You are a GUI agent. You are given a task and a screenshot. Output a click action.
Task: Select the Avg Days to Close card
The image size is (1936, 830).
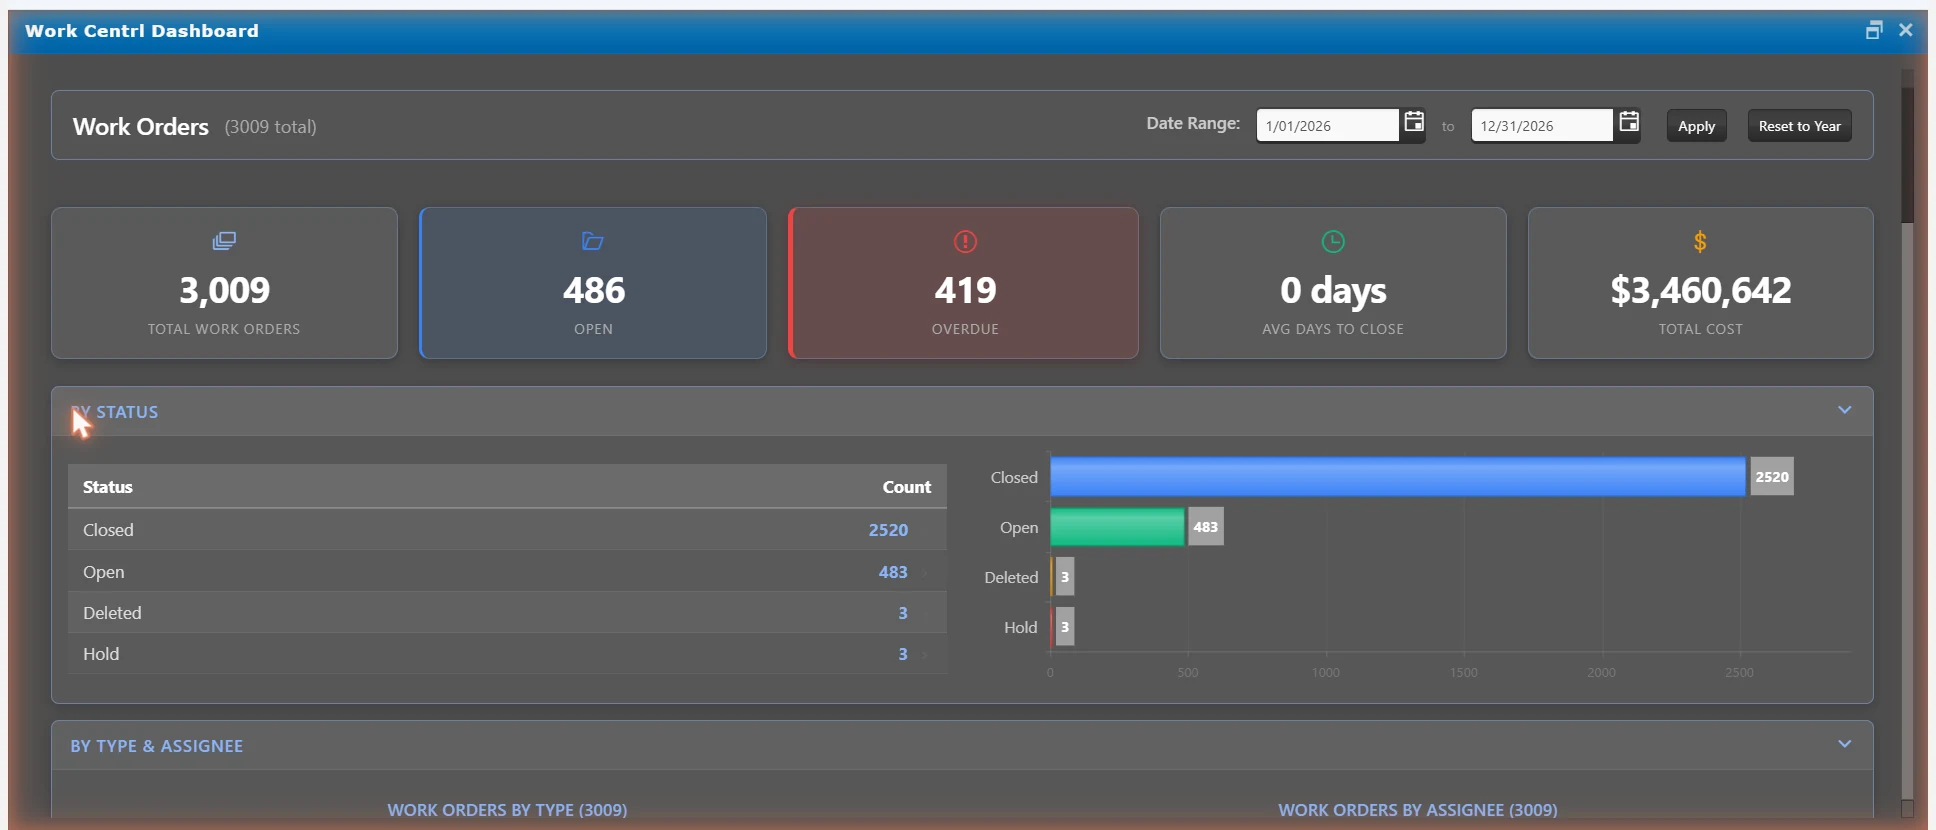pos(1333,283)
